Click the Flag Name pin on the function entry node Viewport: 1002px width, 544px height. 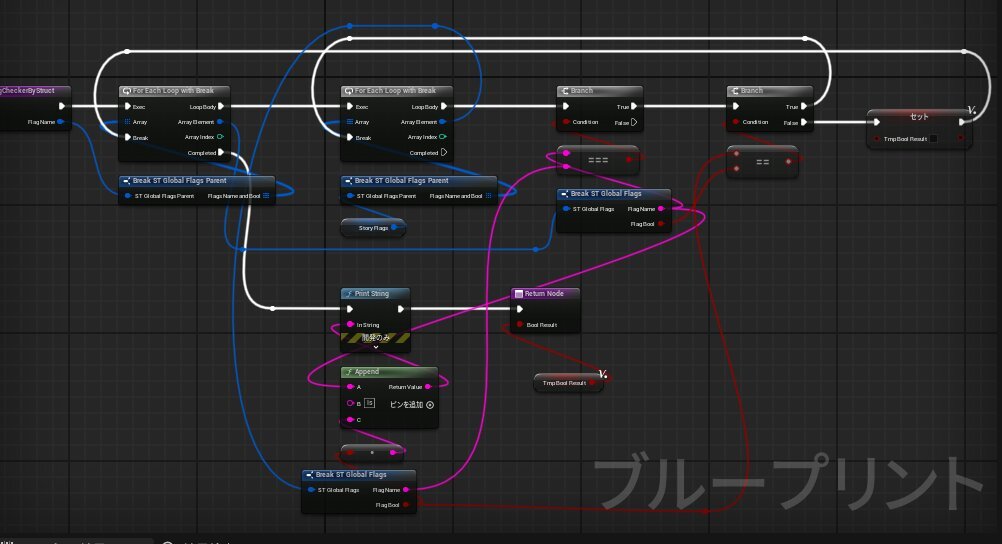coord(61,122)
